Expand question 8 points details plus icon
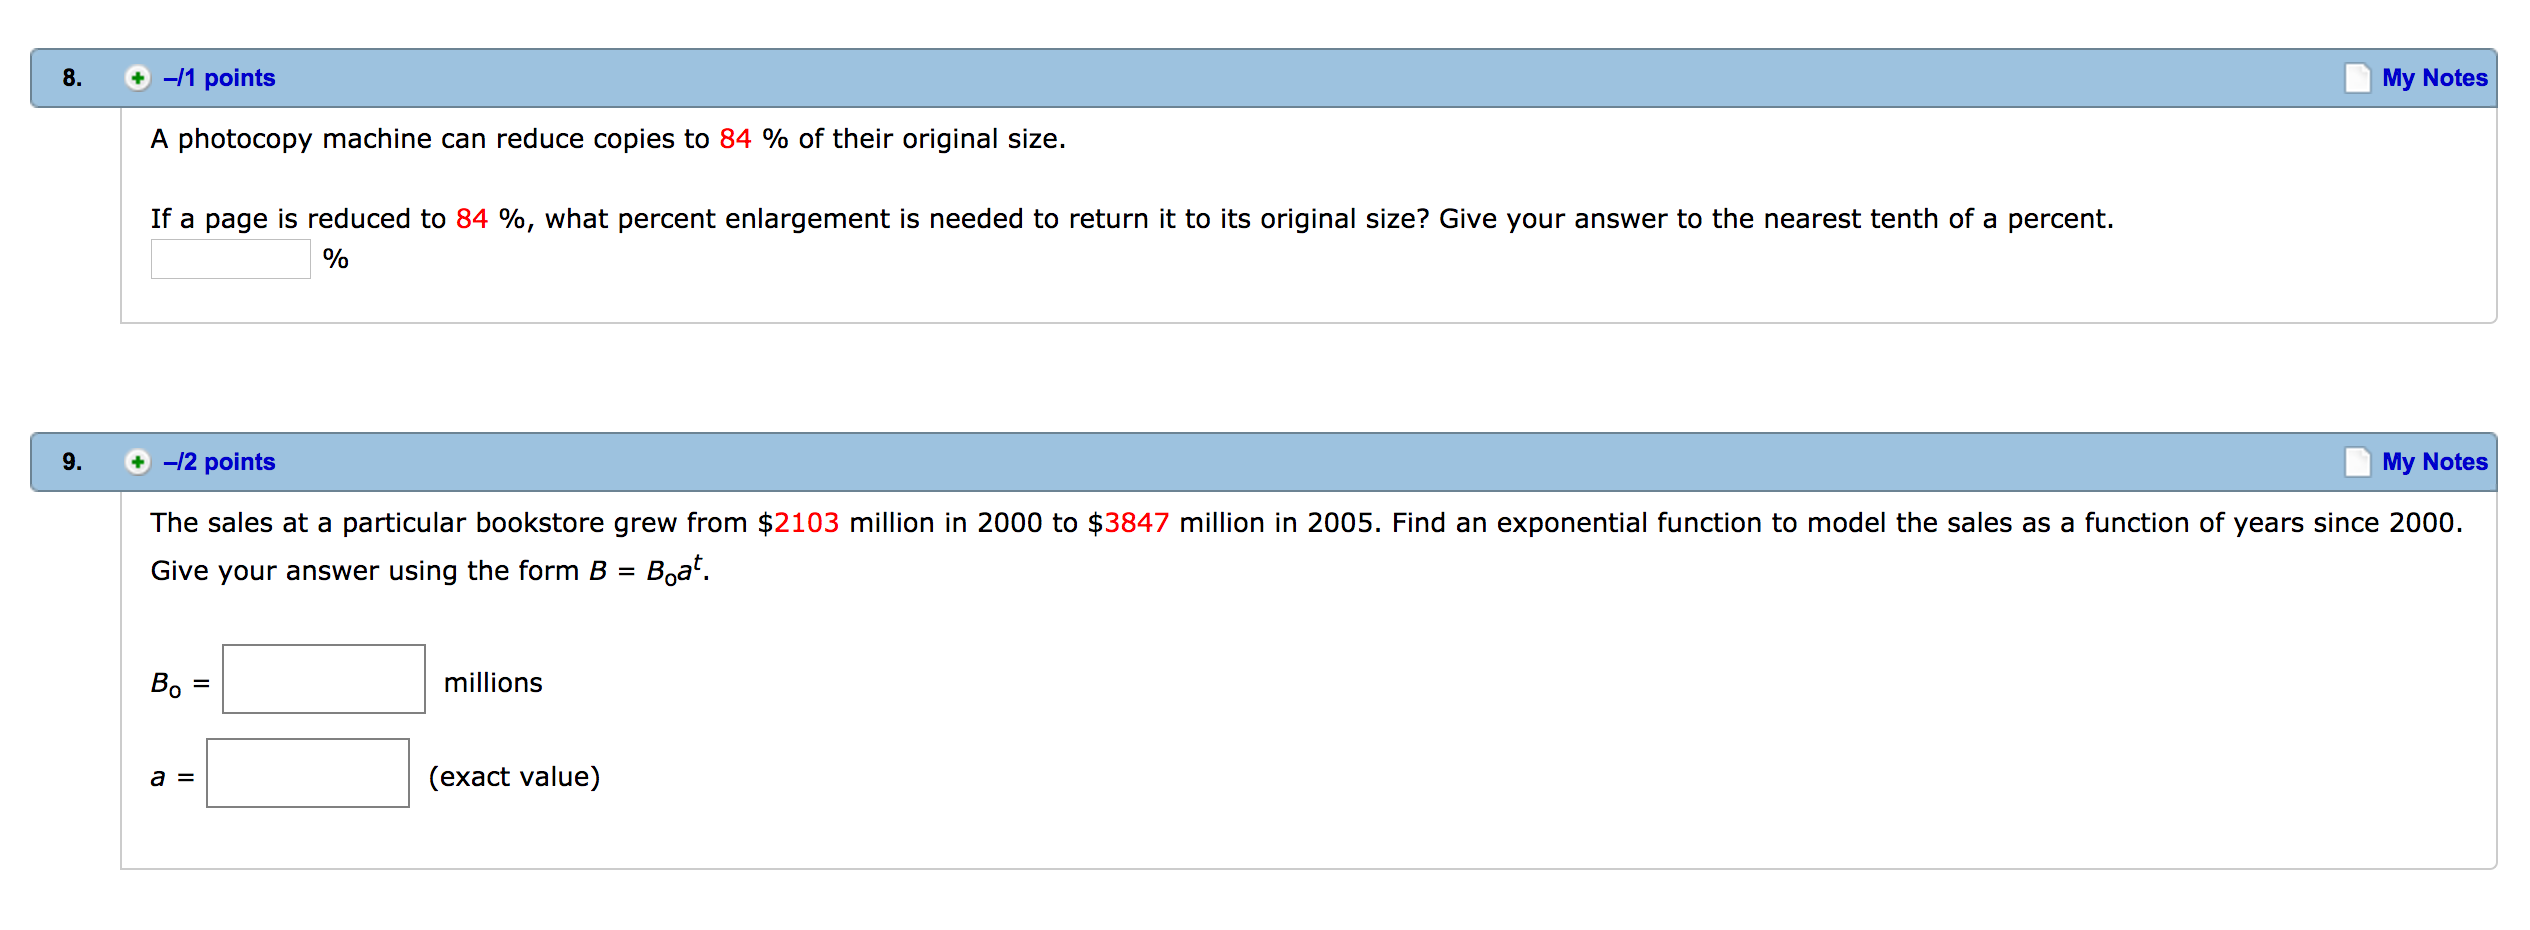2530x930 pixels. 137,78
